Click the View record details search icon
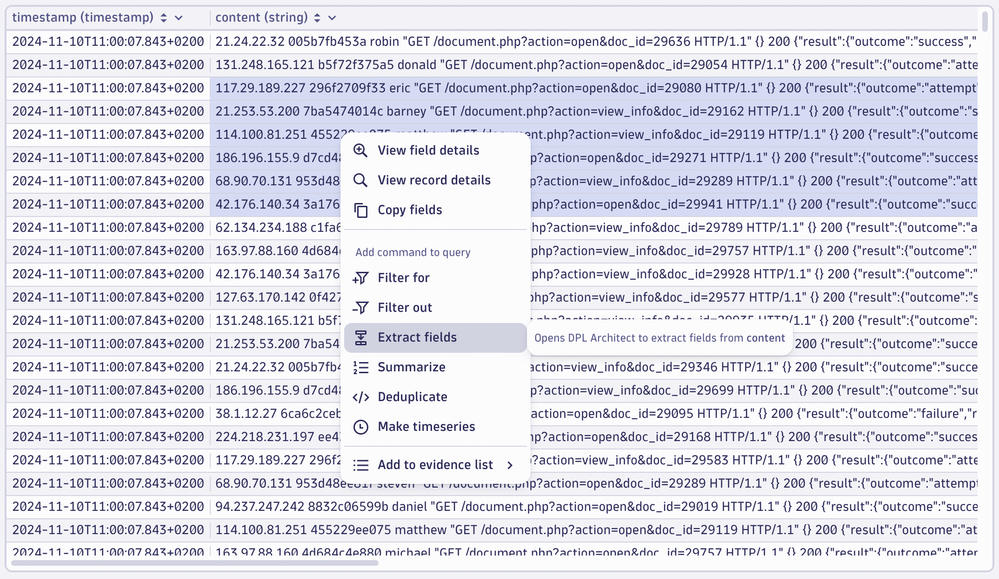Screen dimensions: 999x579 (x=361, y=181)
